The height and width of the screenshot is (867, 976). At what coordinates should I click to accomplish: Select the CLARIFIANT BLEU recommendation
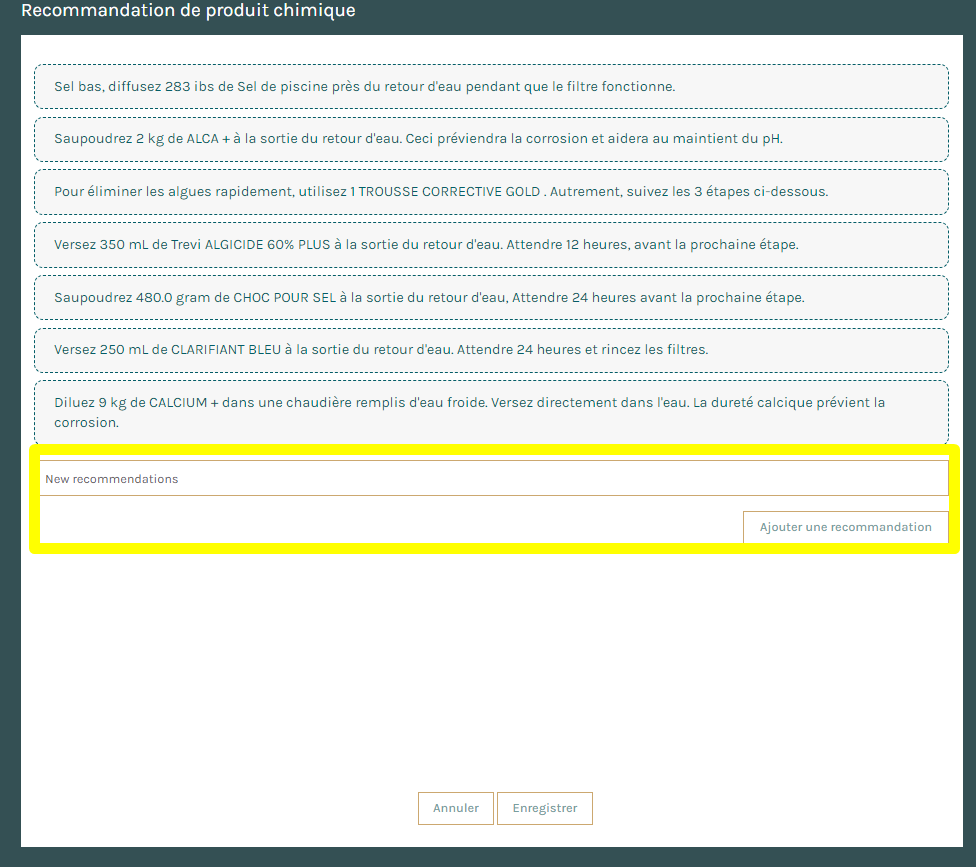point(491,350)
